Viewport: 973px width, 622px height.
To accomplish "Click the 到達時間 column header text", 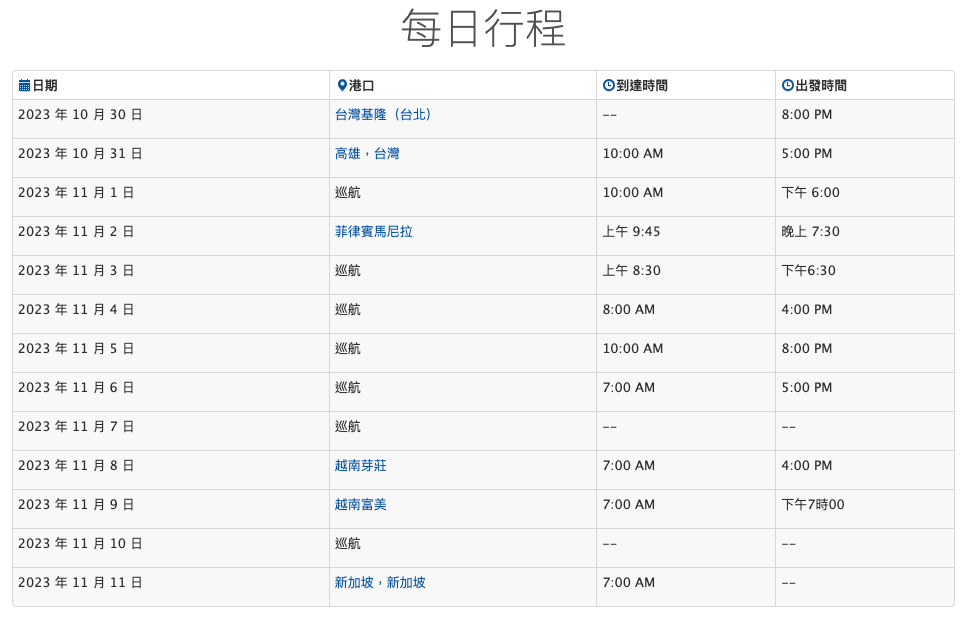I will (642, 86).
